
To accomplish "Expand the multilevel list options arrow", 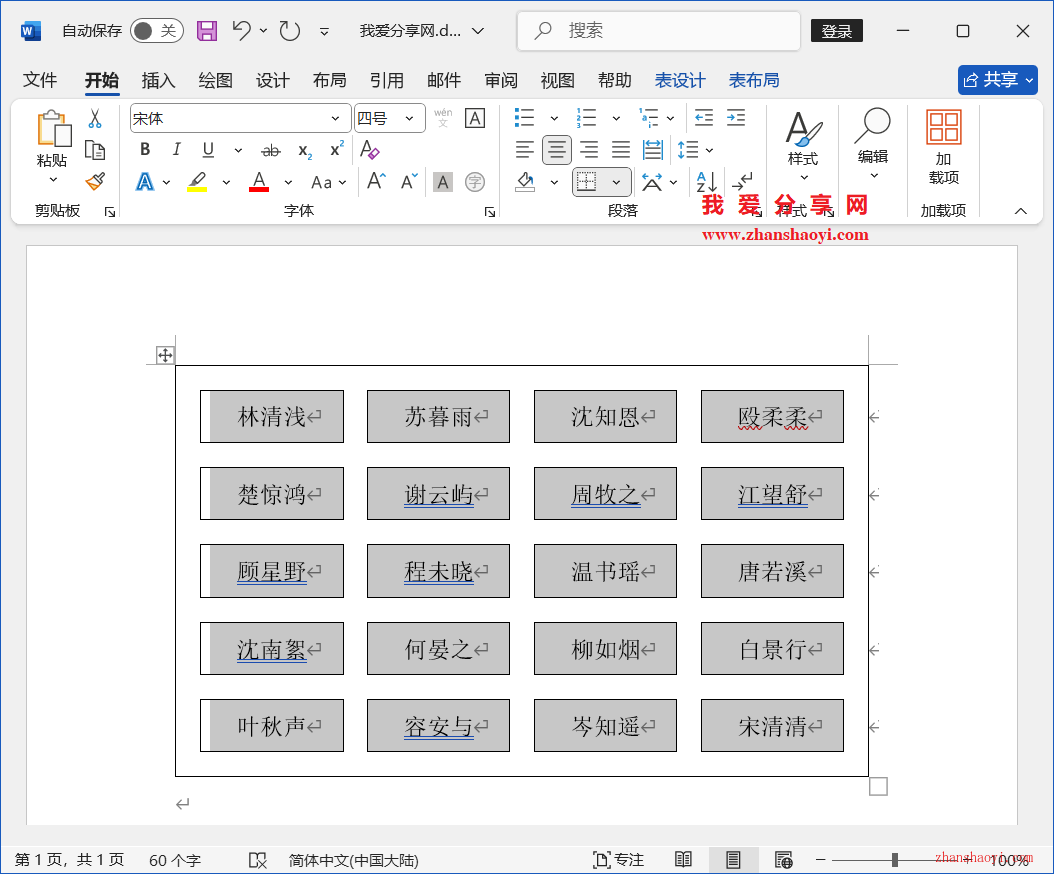I will click(x=671, y=119).
